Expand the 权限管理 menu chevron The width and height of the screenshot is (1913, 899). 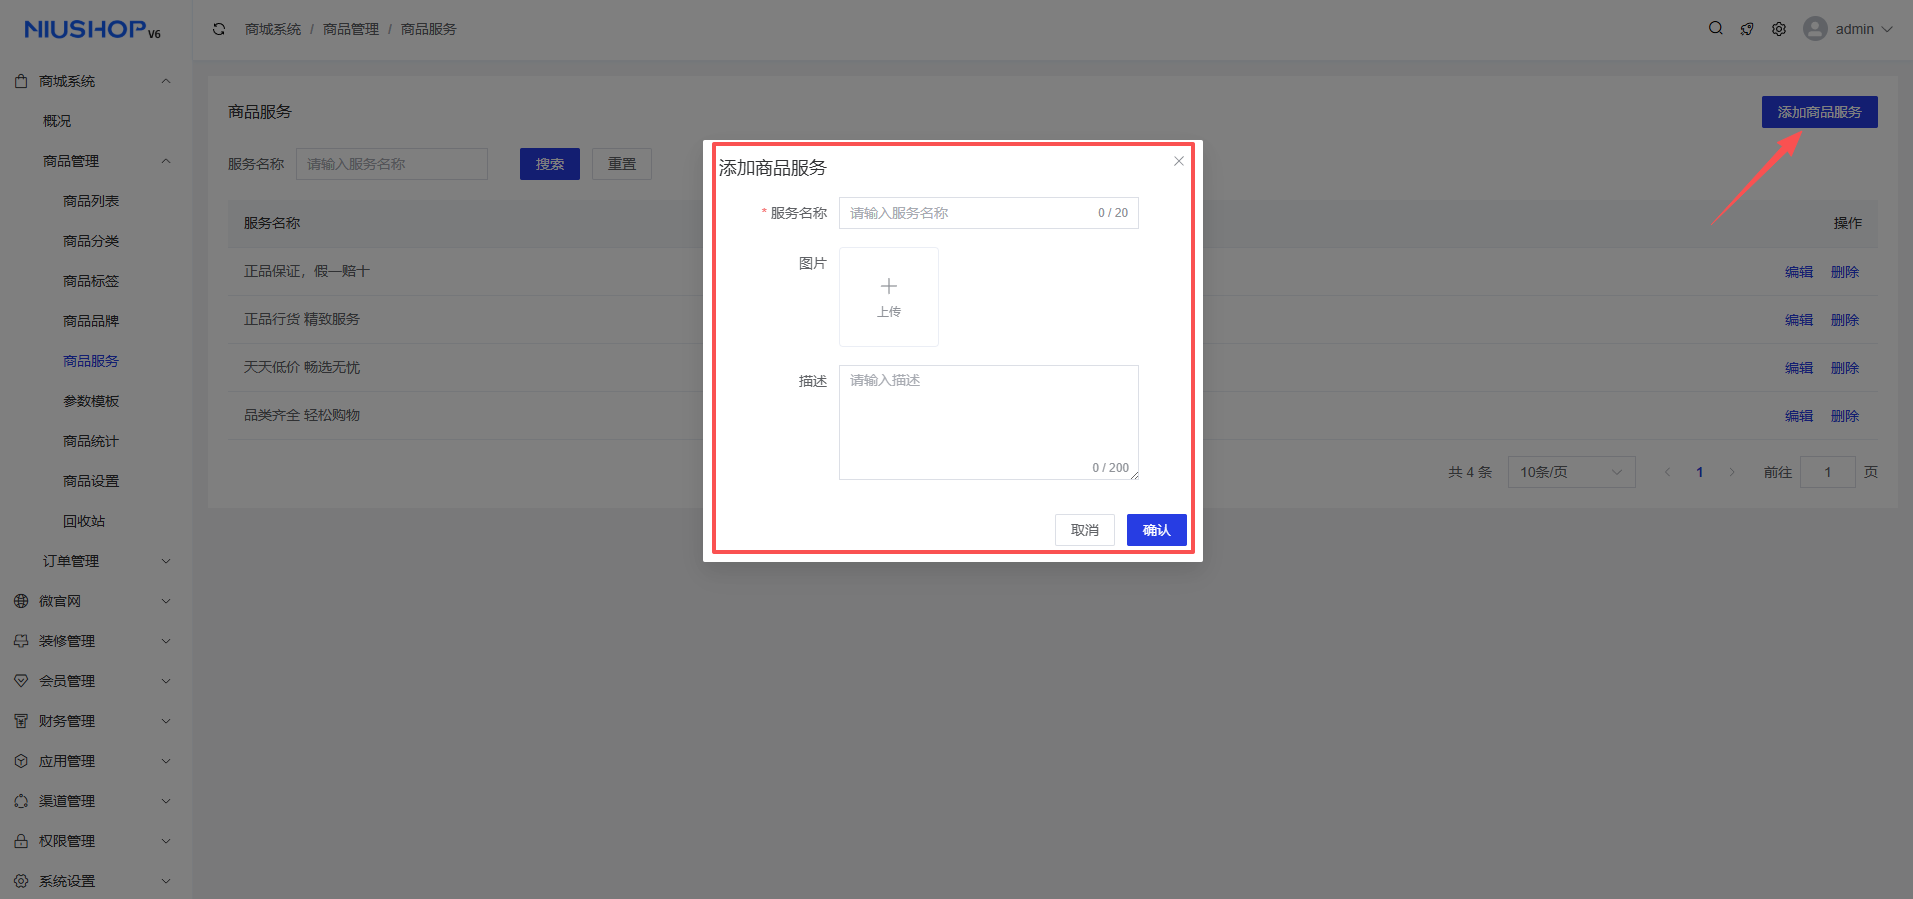[x=166, y=841]
